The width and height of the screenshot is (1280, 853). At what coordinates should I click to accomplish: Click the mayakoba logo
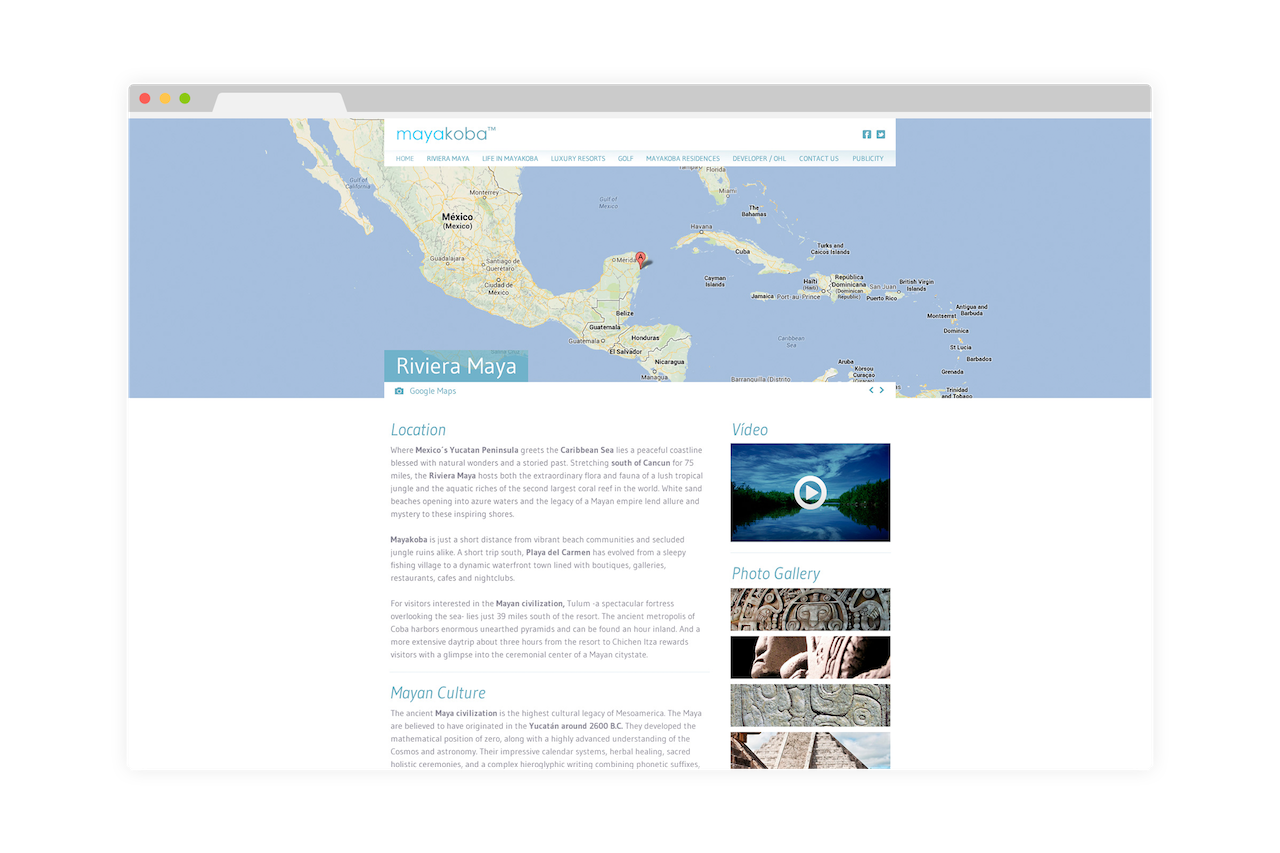pos(446,134)
